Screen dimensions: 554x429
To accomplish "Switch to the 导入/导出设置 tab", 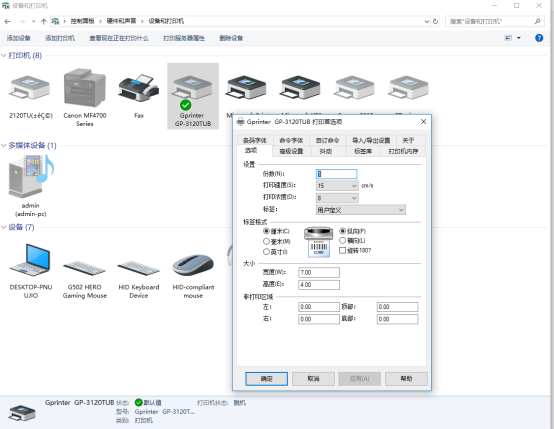I will [x=371, y=140].
